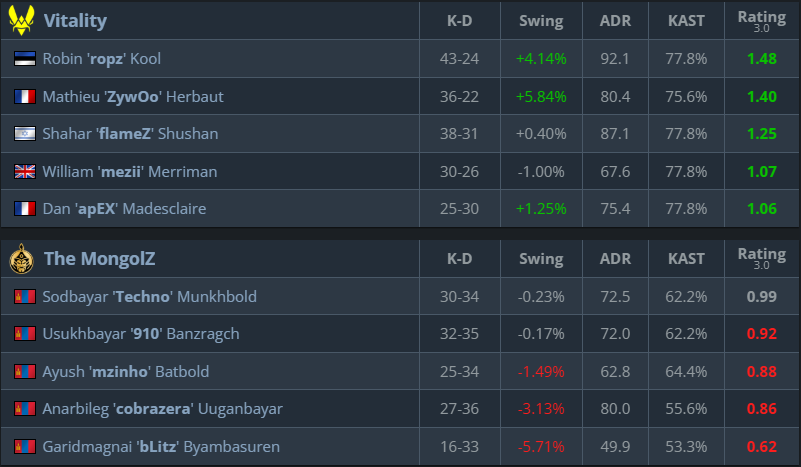Image resolution: width=801 pixels, height=467 pixels.
Task: Sort The MongolZ table by KAST
Action: [x=686, y=260]
